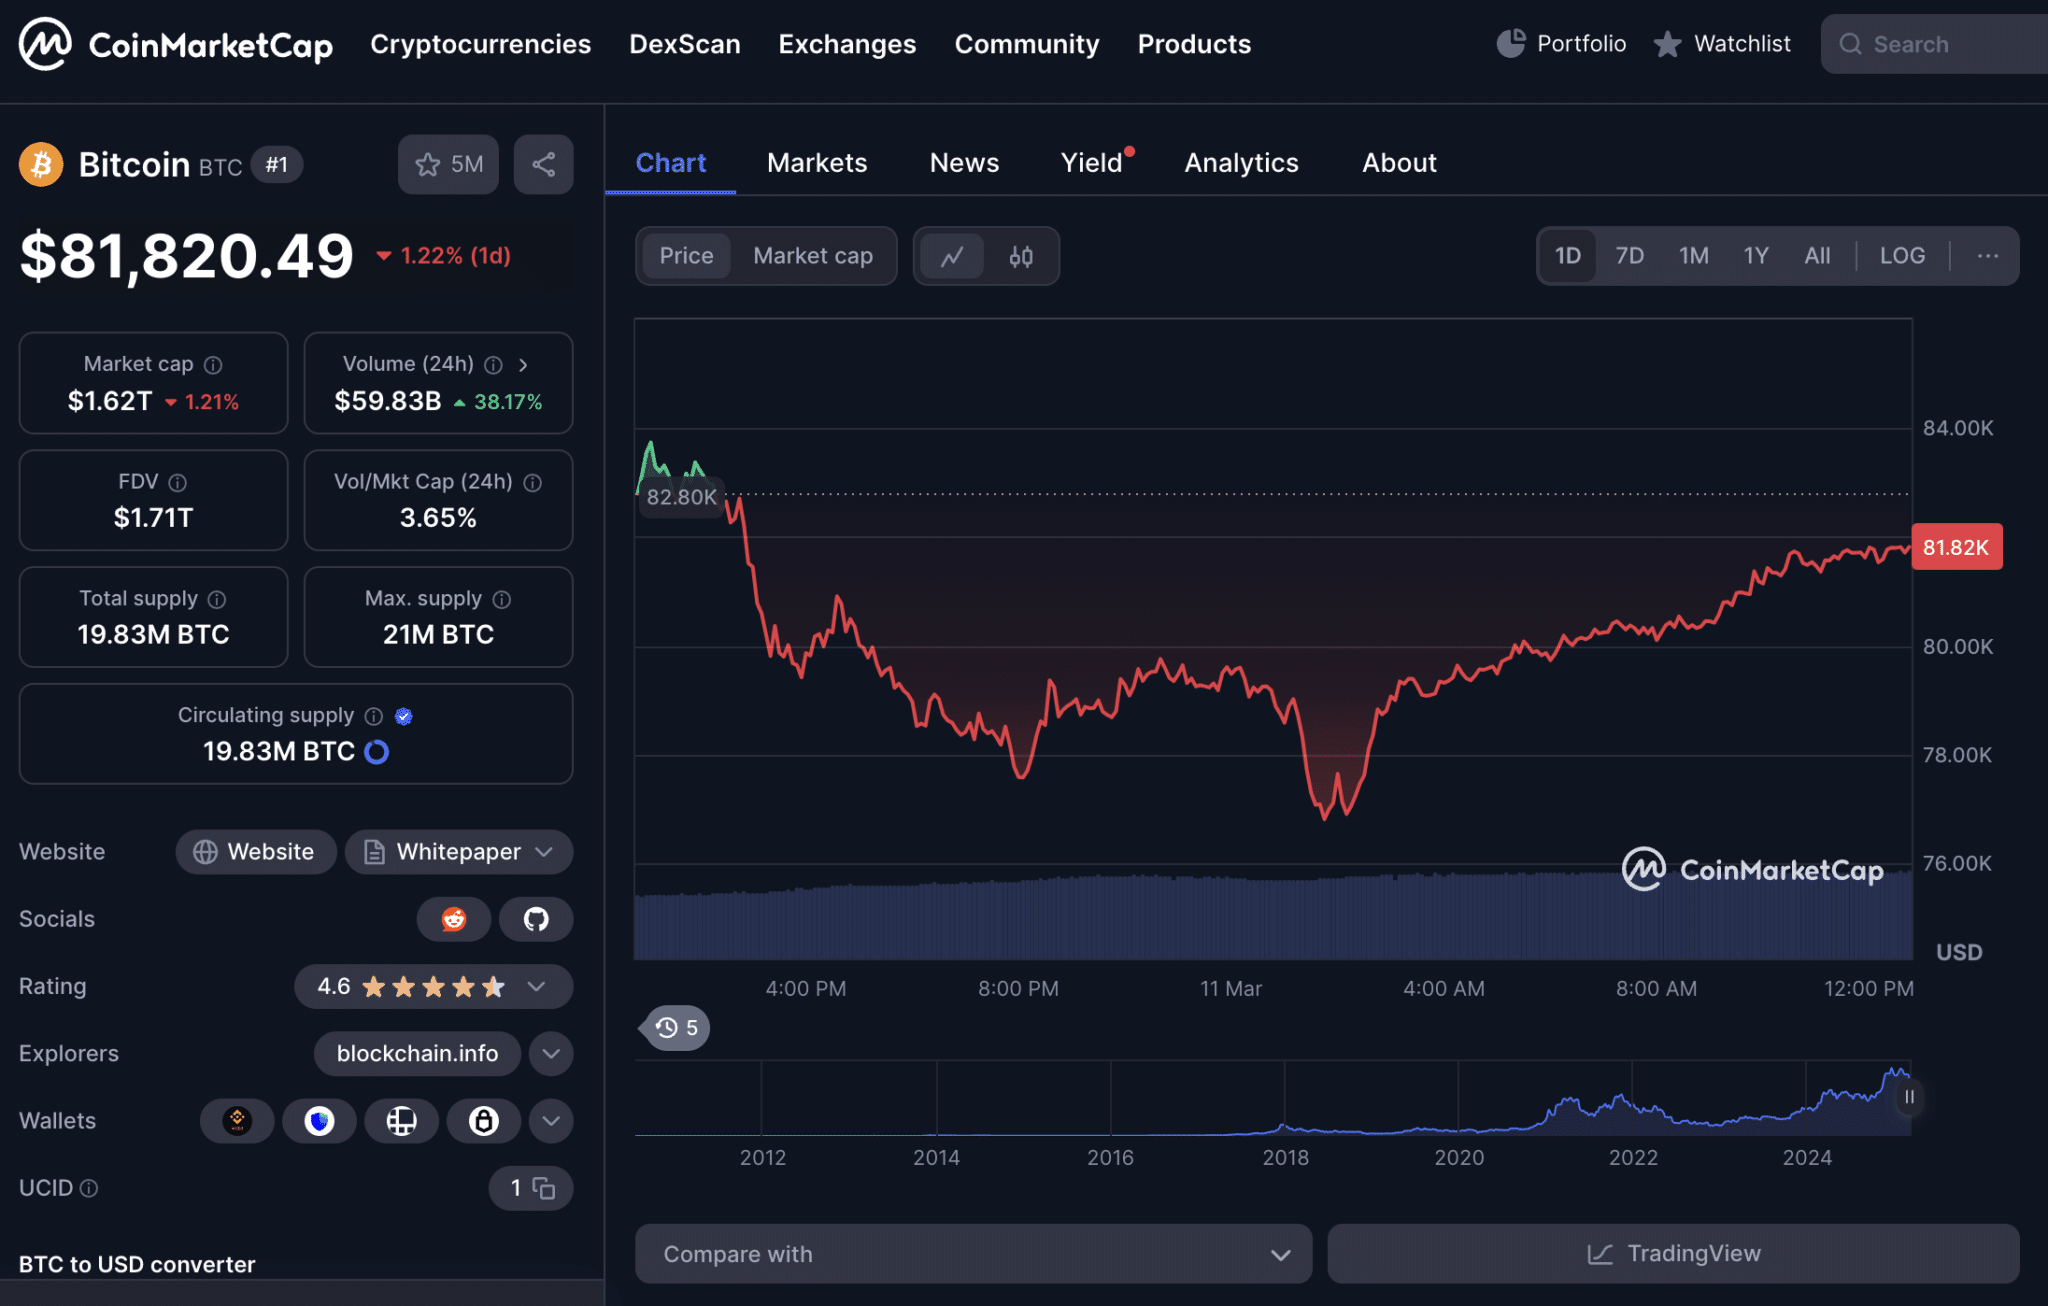Viewport: 2048px width, 1306px height.
Task: Click the 81.82K current price label
Action: click(1956, 547)
